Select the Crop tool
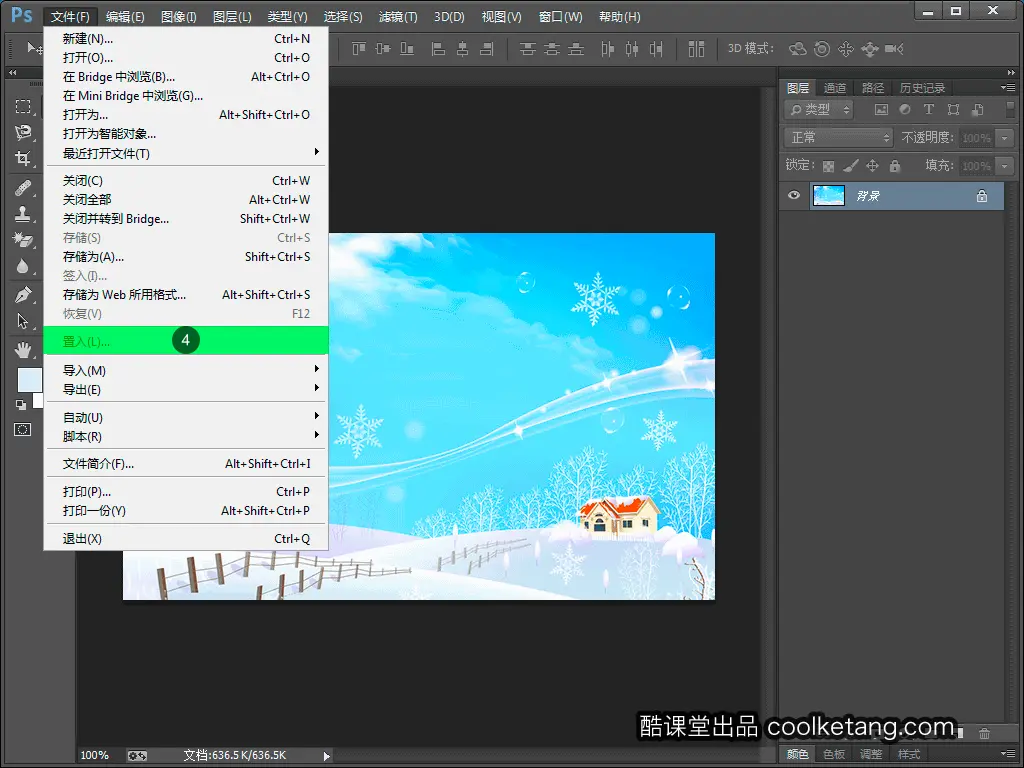The height and width of the screenshot is (768, 1024). (24, 159)
